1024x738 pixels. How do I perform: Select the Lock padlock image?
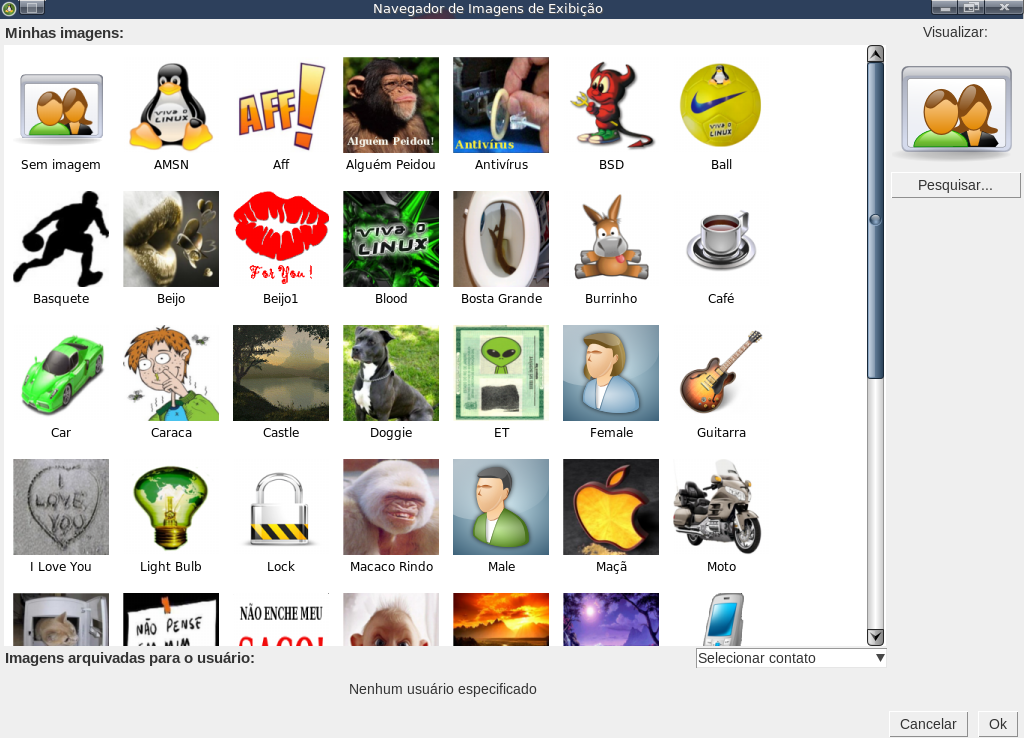(281, 507)
